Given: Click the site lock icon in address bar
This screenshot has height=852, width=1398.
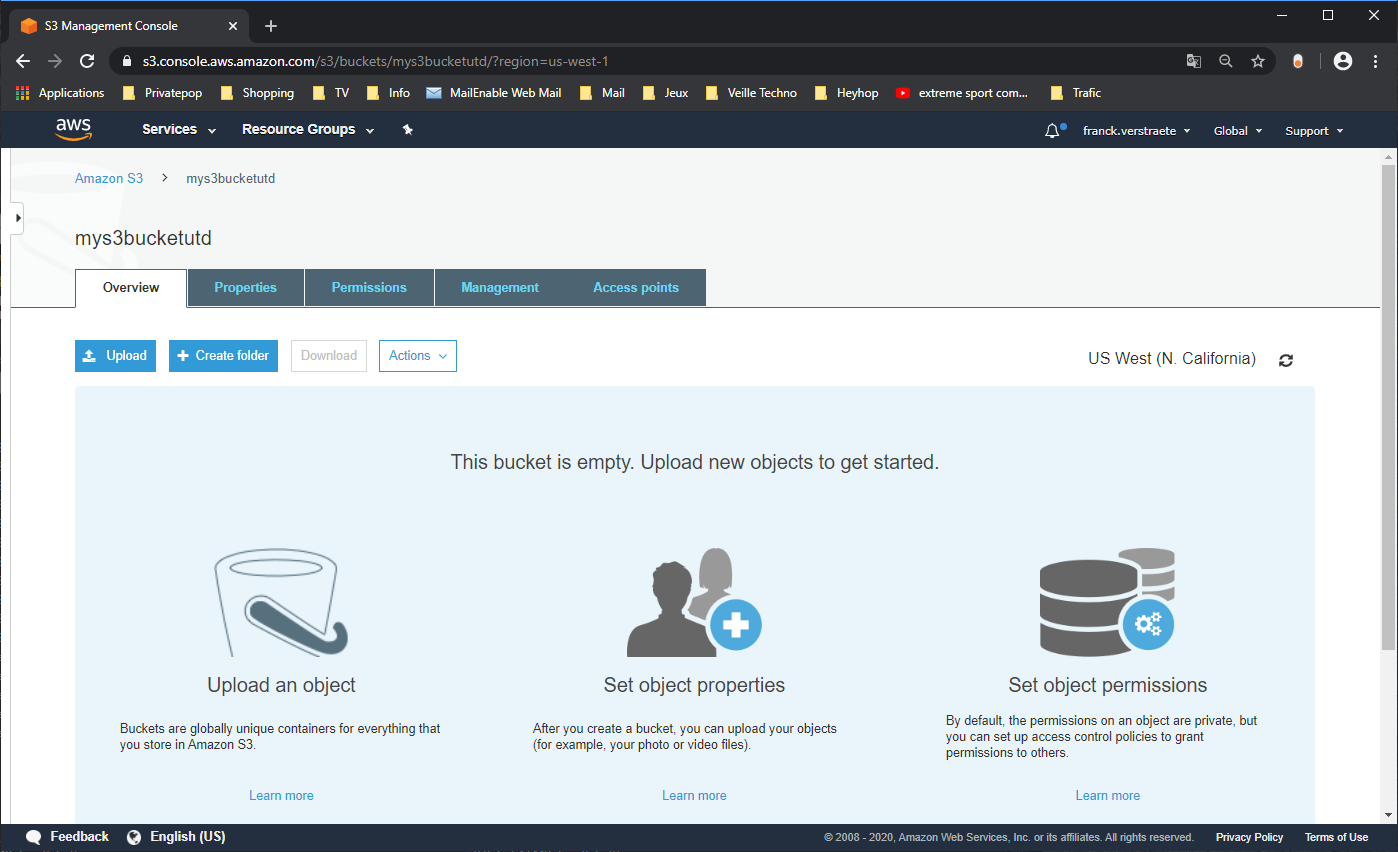Looking at the screenshot, I should pos(126,61).
